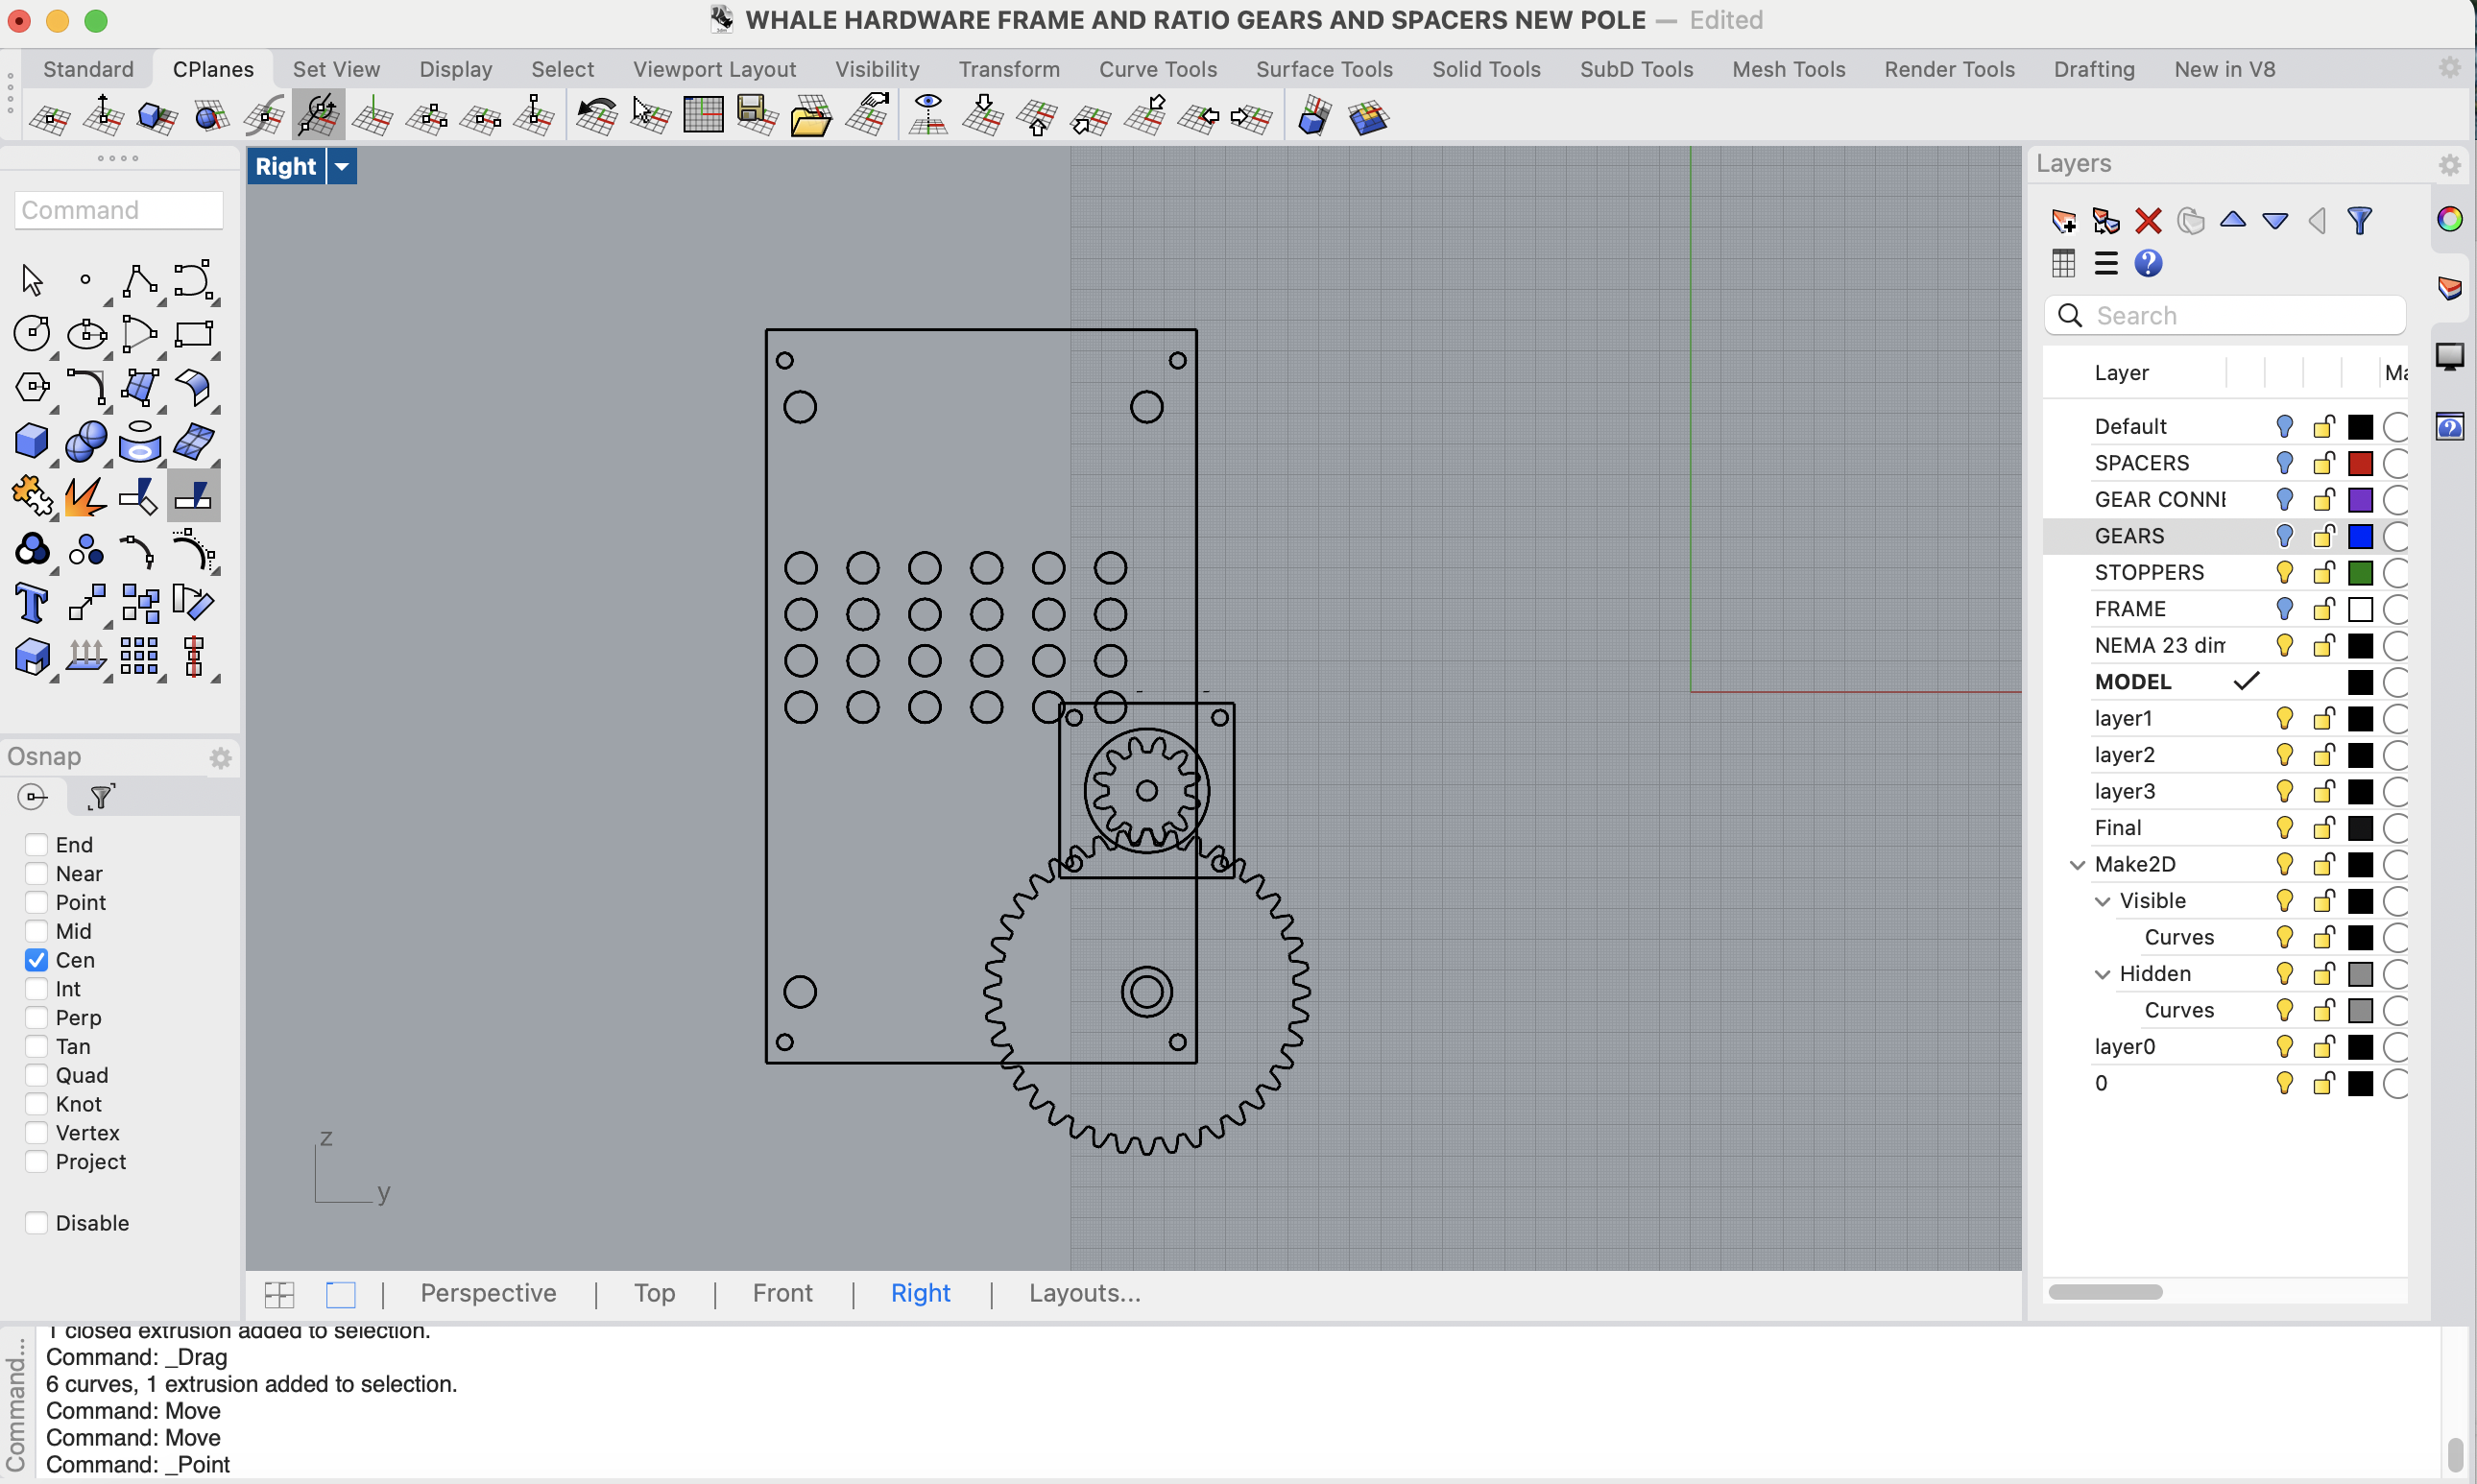The height and width of the screenshot is (1484, 2477).
Task: Enable the Near object snap
Action: [36, 874]
